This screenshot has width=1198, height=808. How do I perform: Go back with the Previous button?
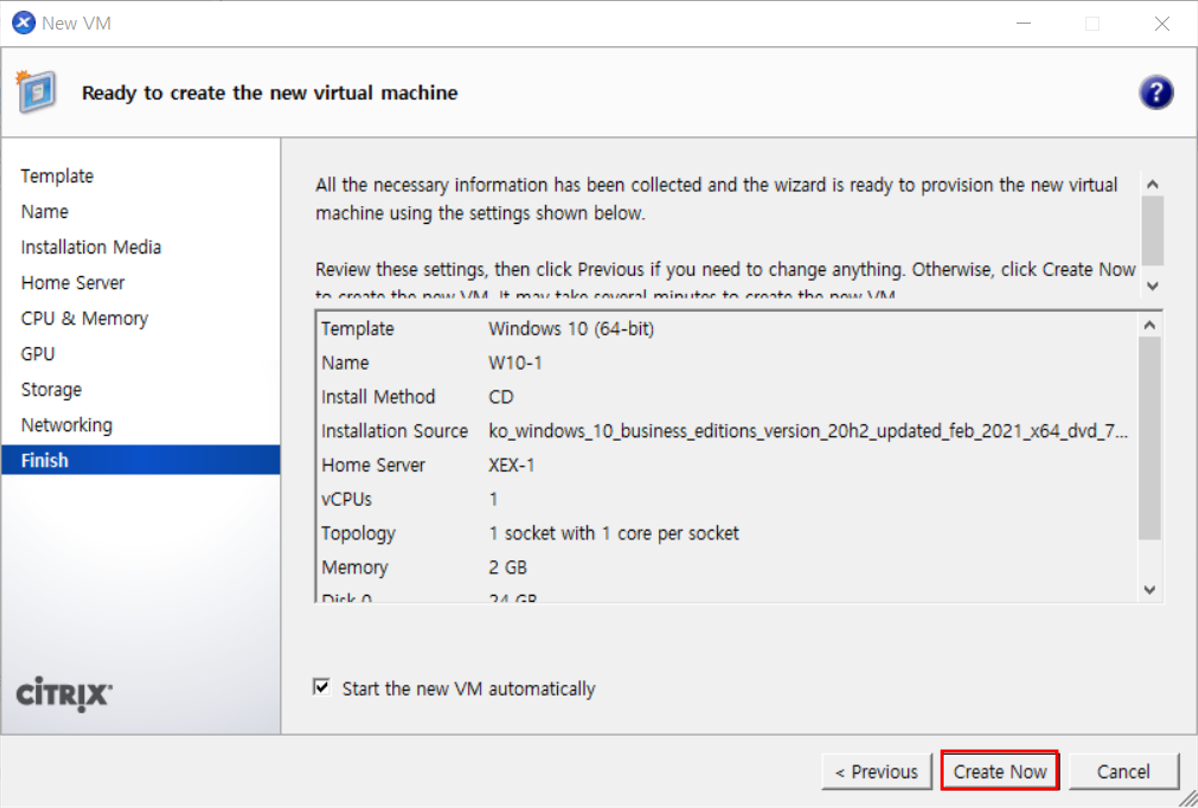click(x=876, y=771)
